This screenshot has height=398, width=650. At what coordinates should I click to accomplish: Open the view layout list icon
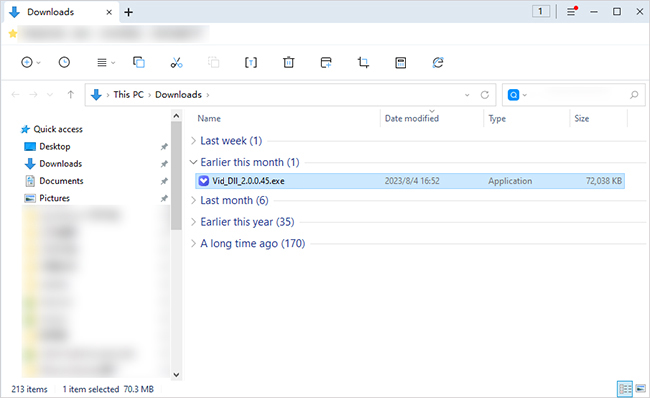[102, 63]
